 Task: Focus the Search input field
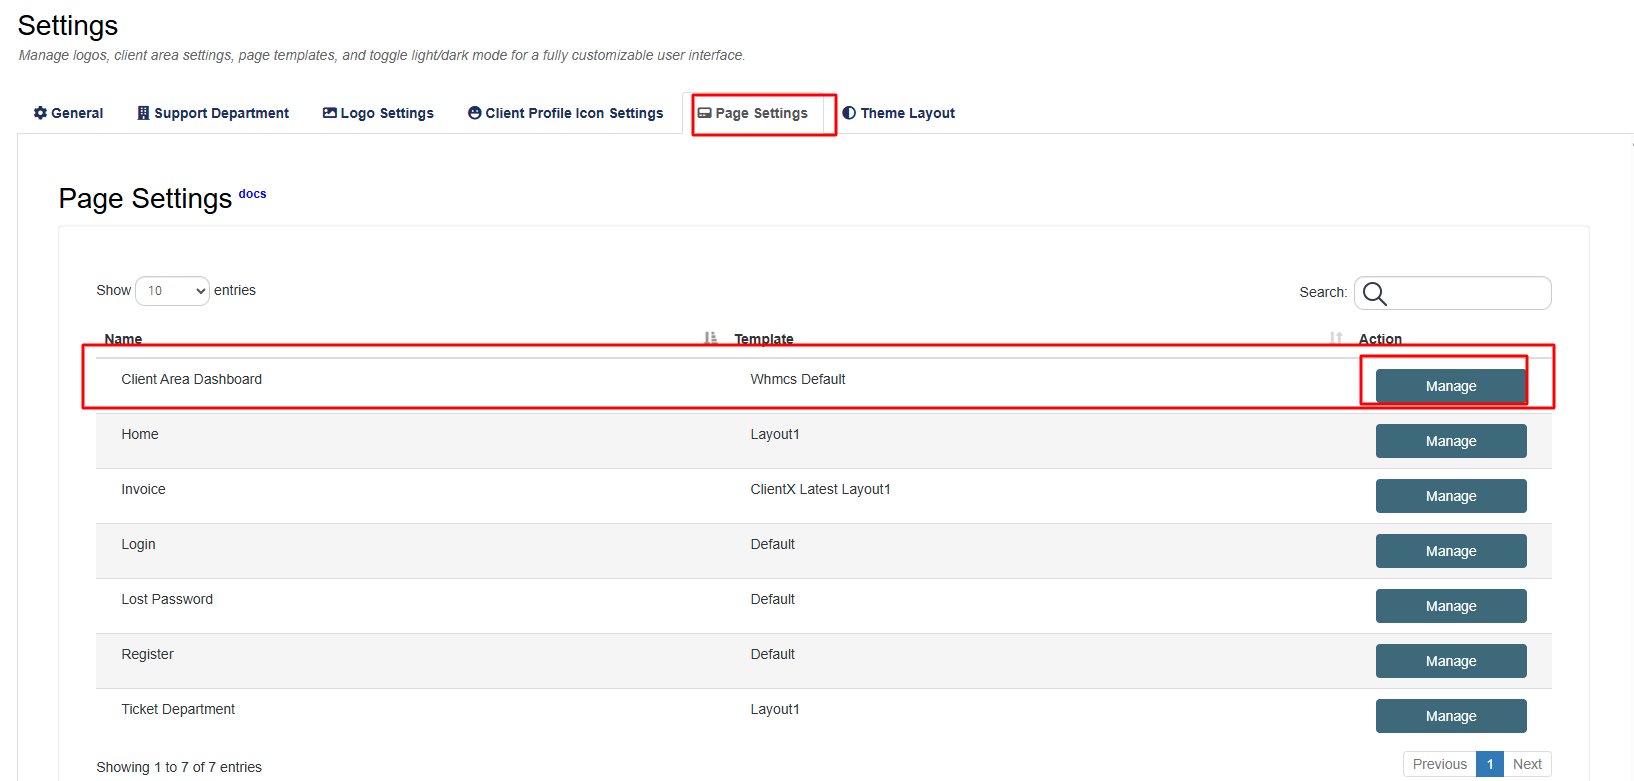tap(1467, 293)
